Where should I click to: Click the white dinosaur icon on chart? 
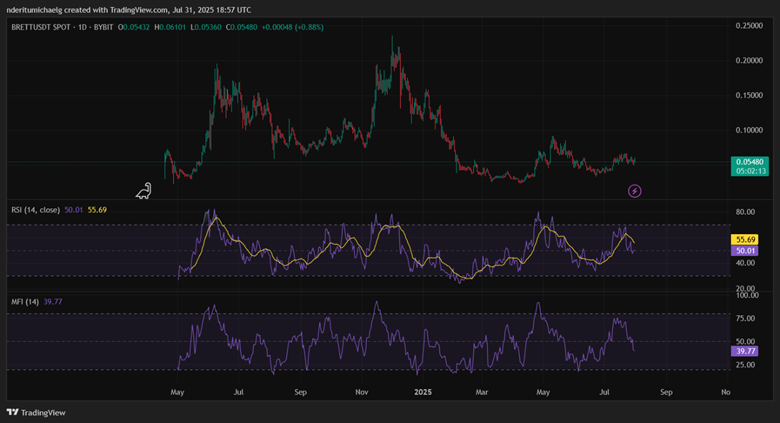[146, 188]
